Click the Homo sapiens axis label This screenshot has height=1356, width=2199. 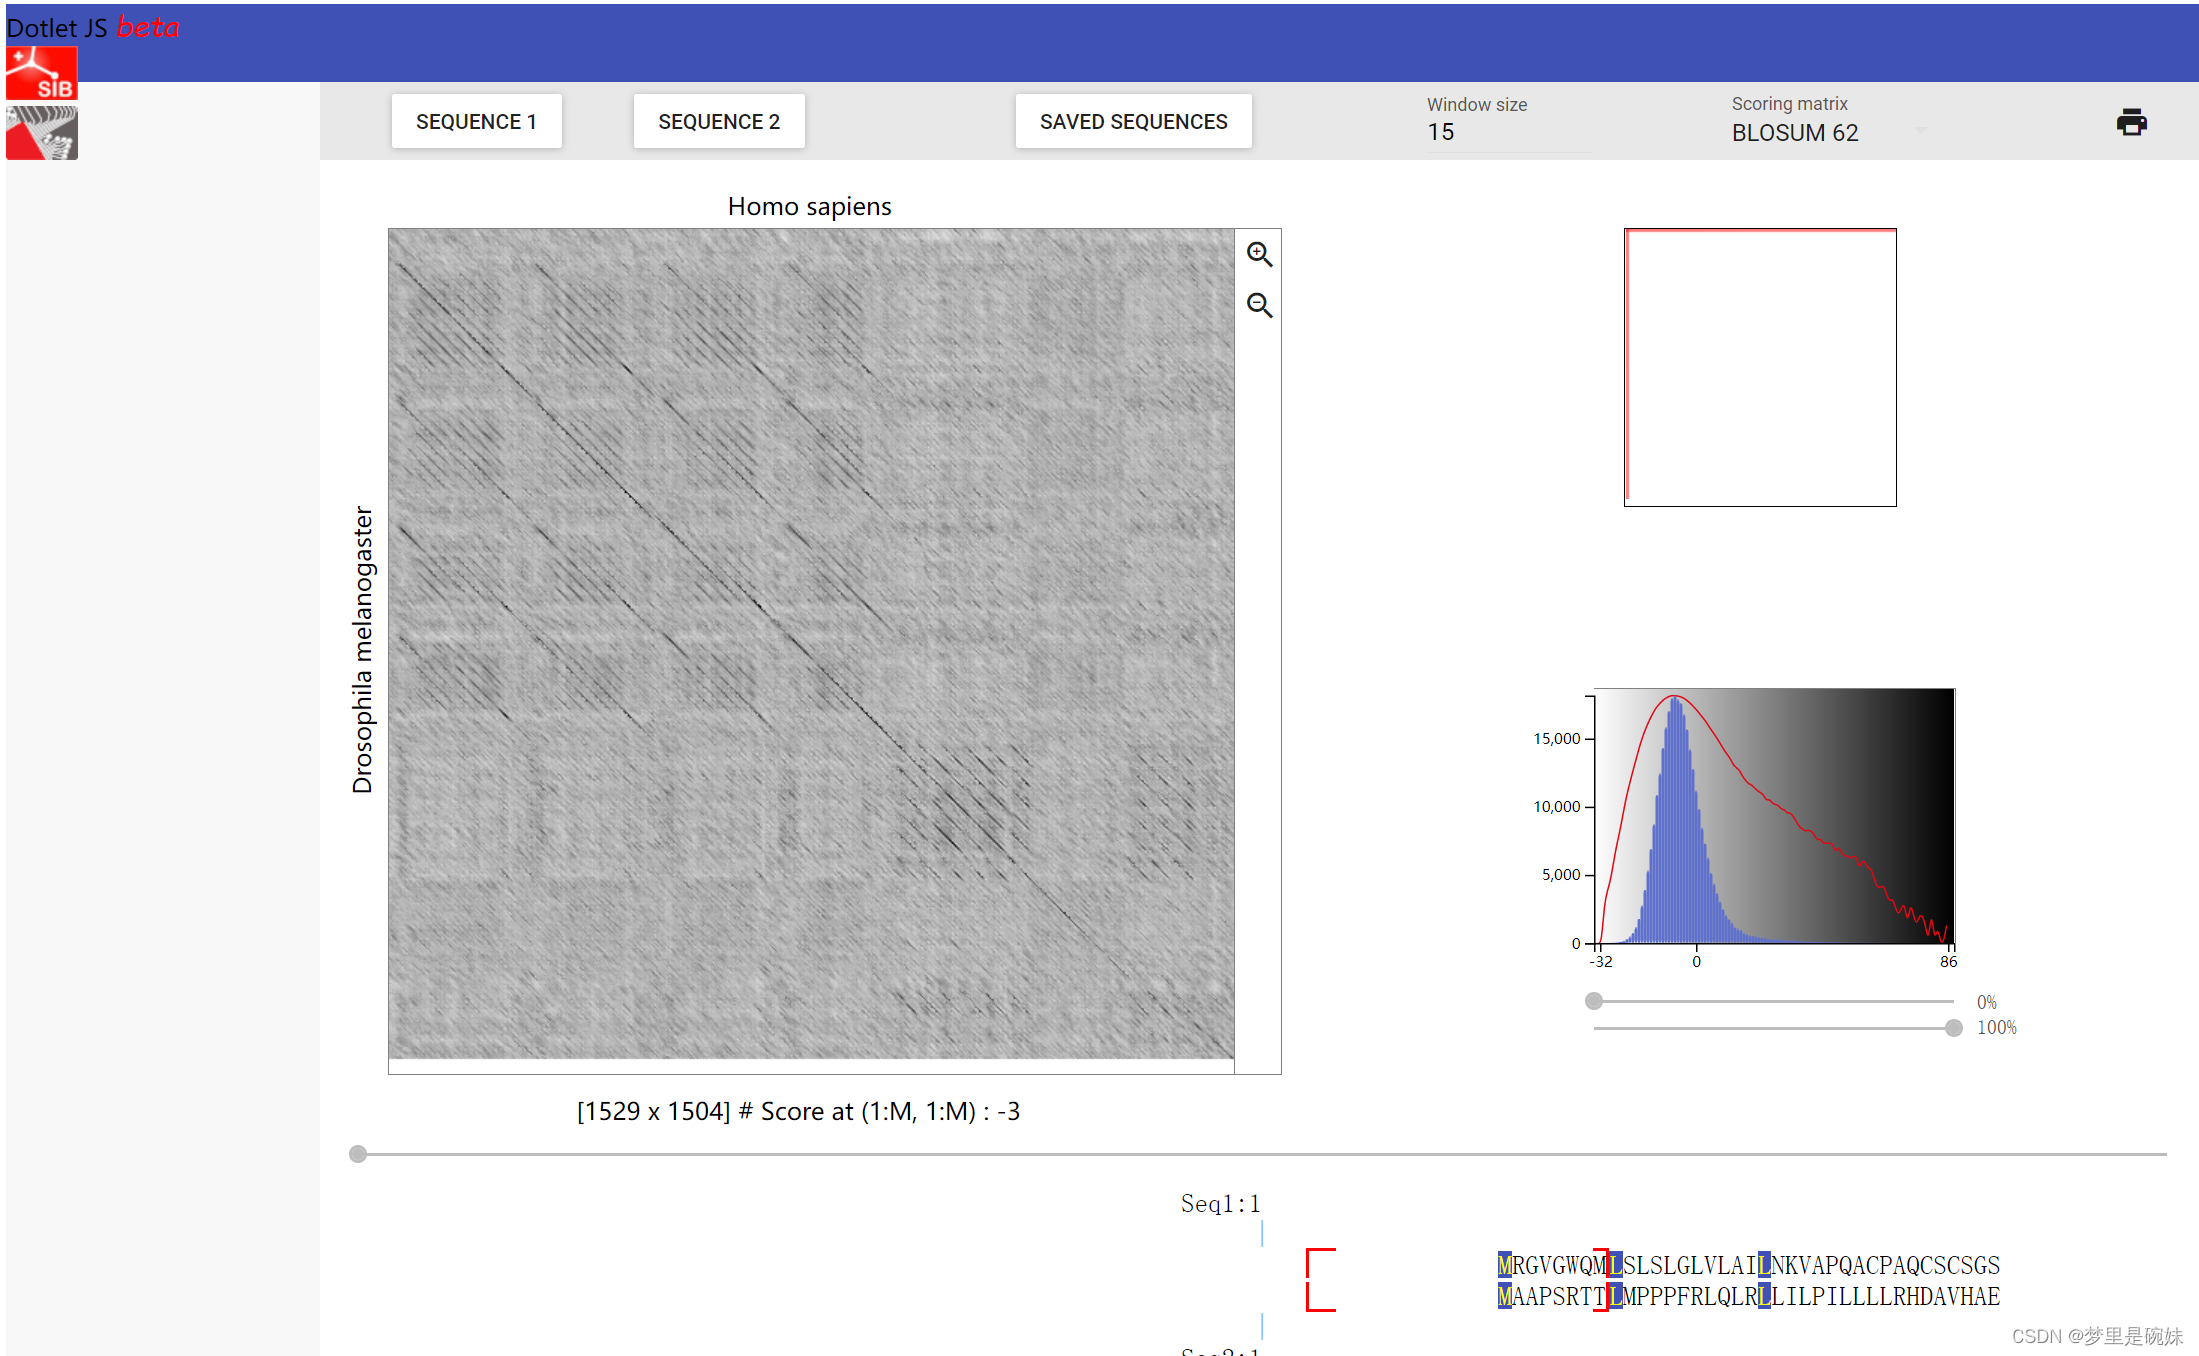pos(809,206)
